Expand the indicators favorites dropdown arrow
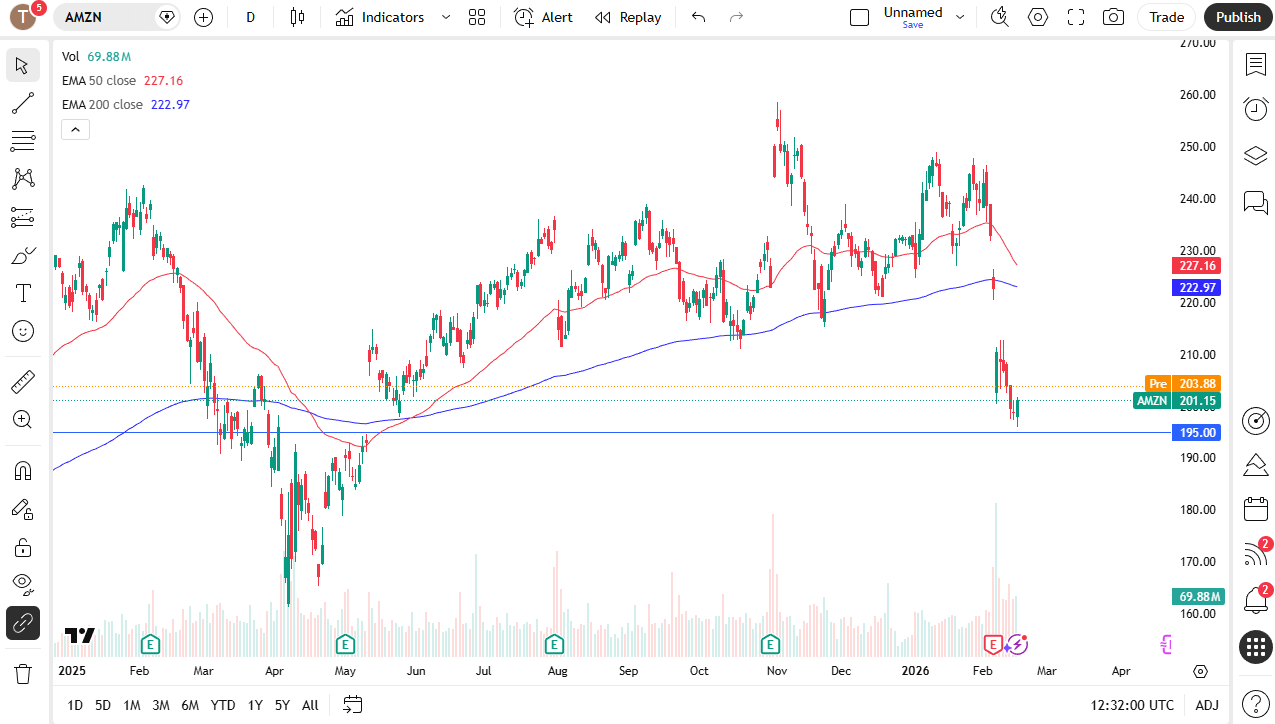The width and height of the screenshot is (1275, 724). coord(446,17)
